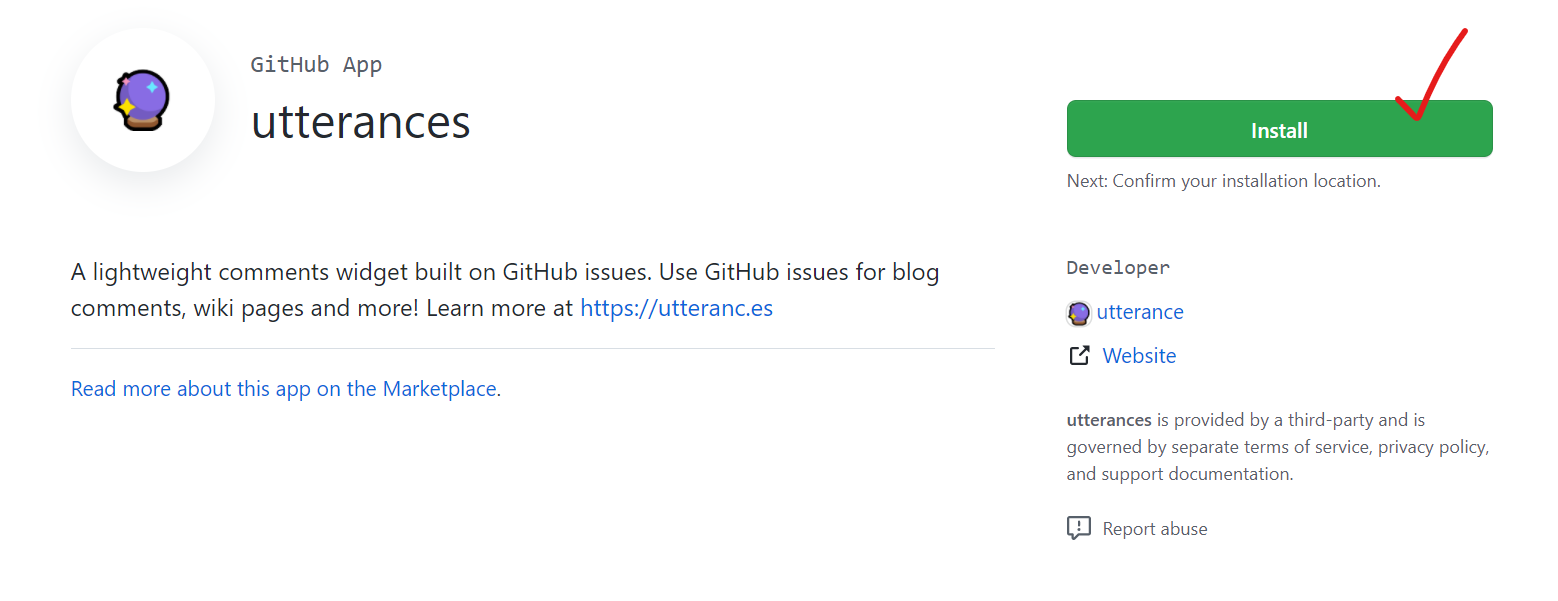Click the red checkmark annotation near Install
The height and width of the screenshot is (601, 1558).
[1430, 75]
